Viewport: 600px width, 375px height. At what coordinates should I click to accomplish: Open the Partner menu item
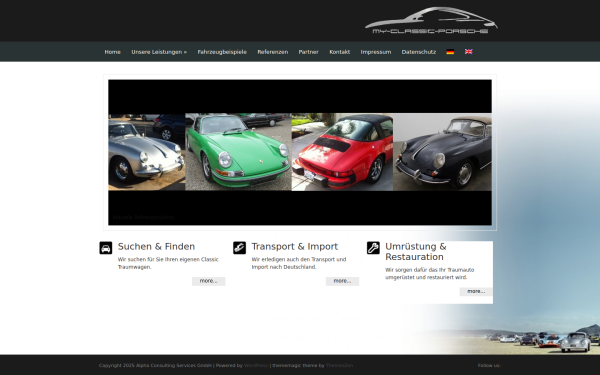click(308, 52)
